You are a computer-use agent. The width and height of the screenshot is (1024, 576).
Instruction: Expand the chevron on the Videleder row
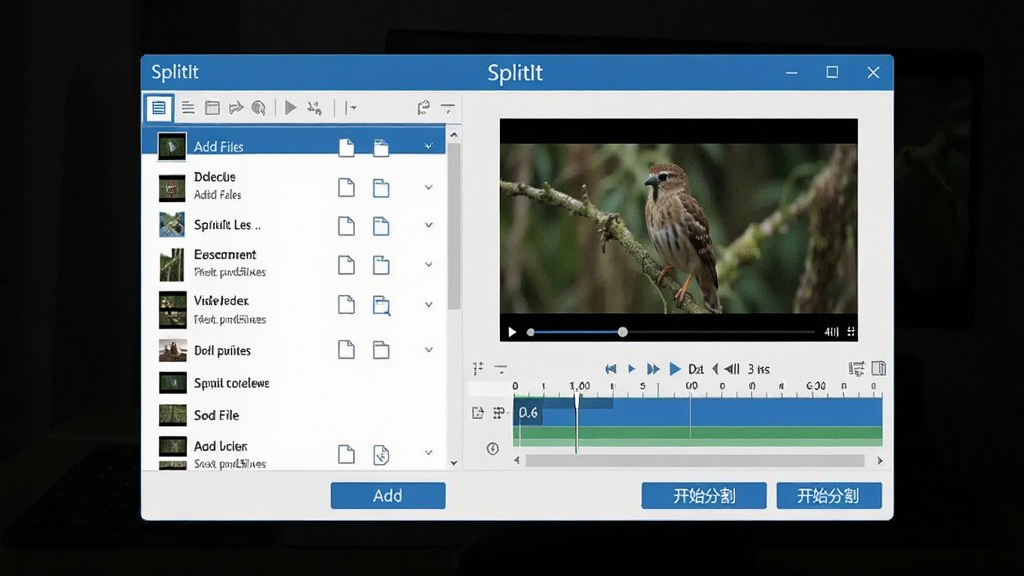click(428, 304)
